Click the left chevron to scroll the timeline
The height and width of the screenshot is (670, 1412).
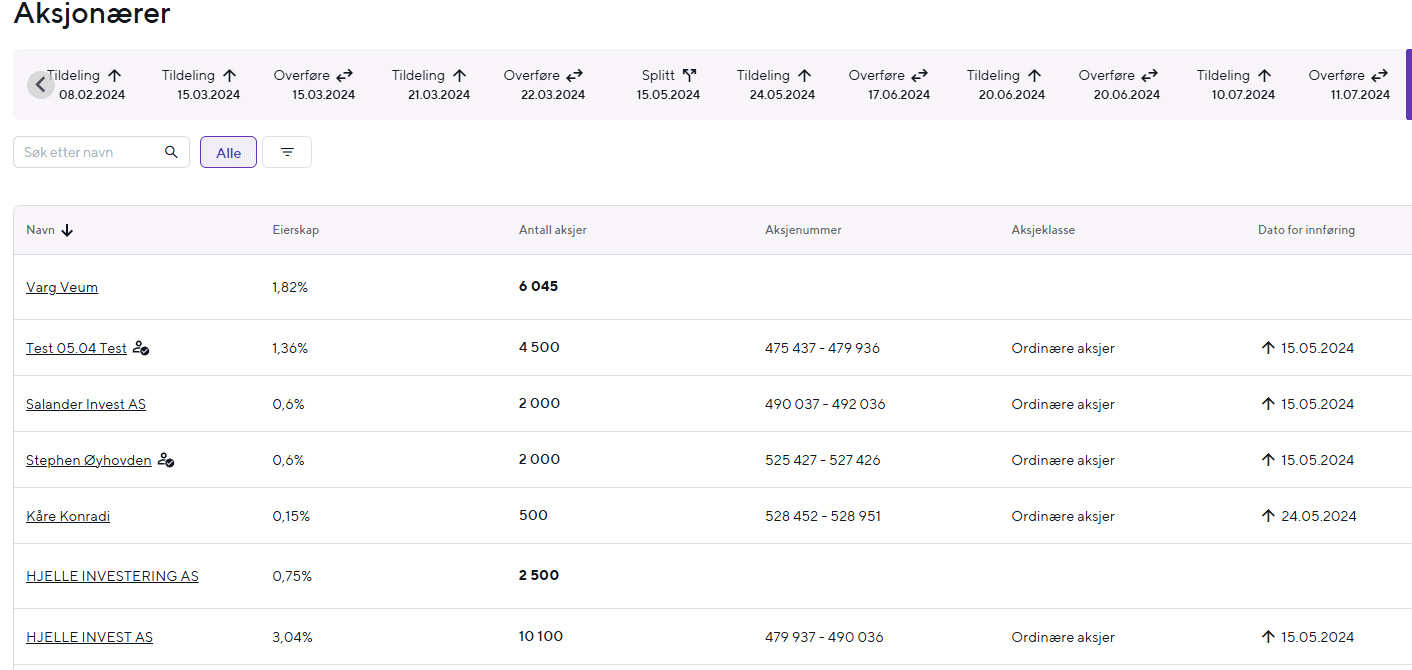tap(40, 84)
